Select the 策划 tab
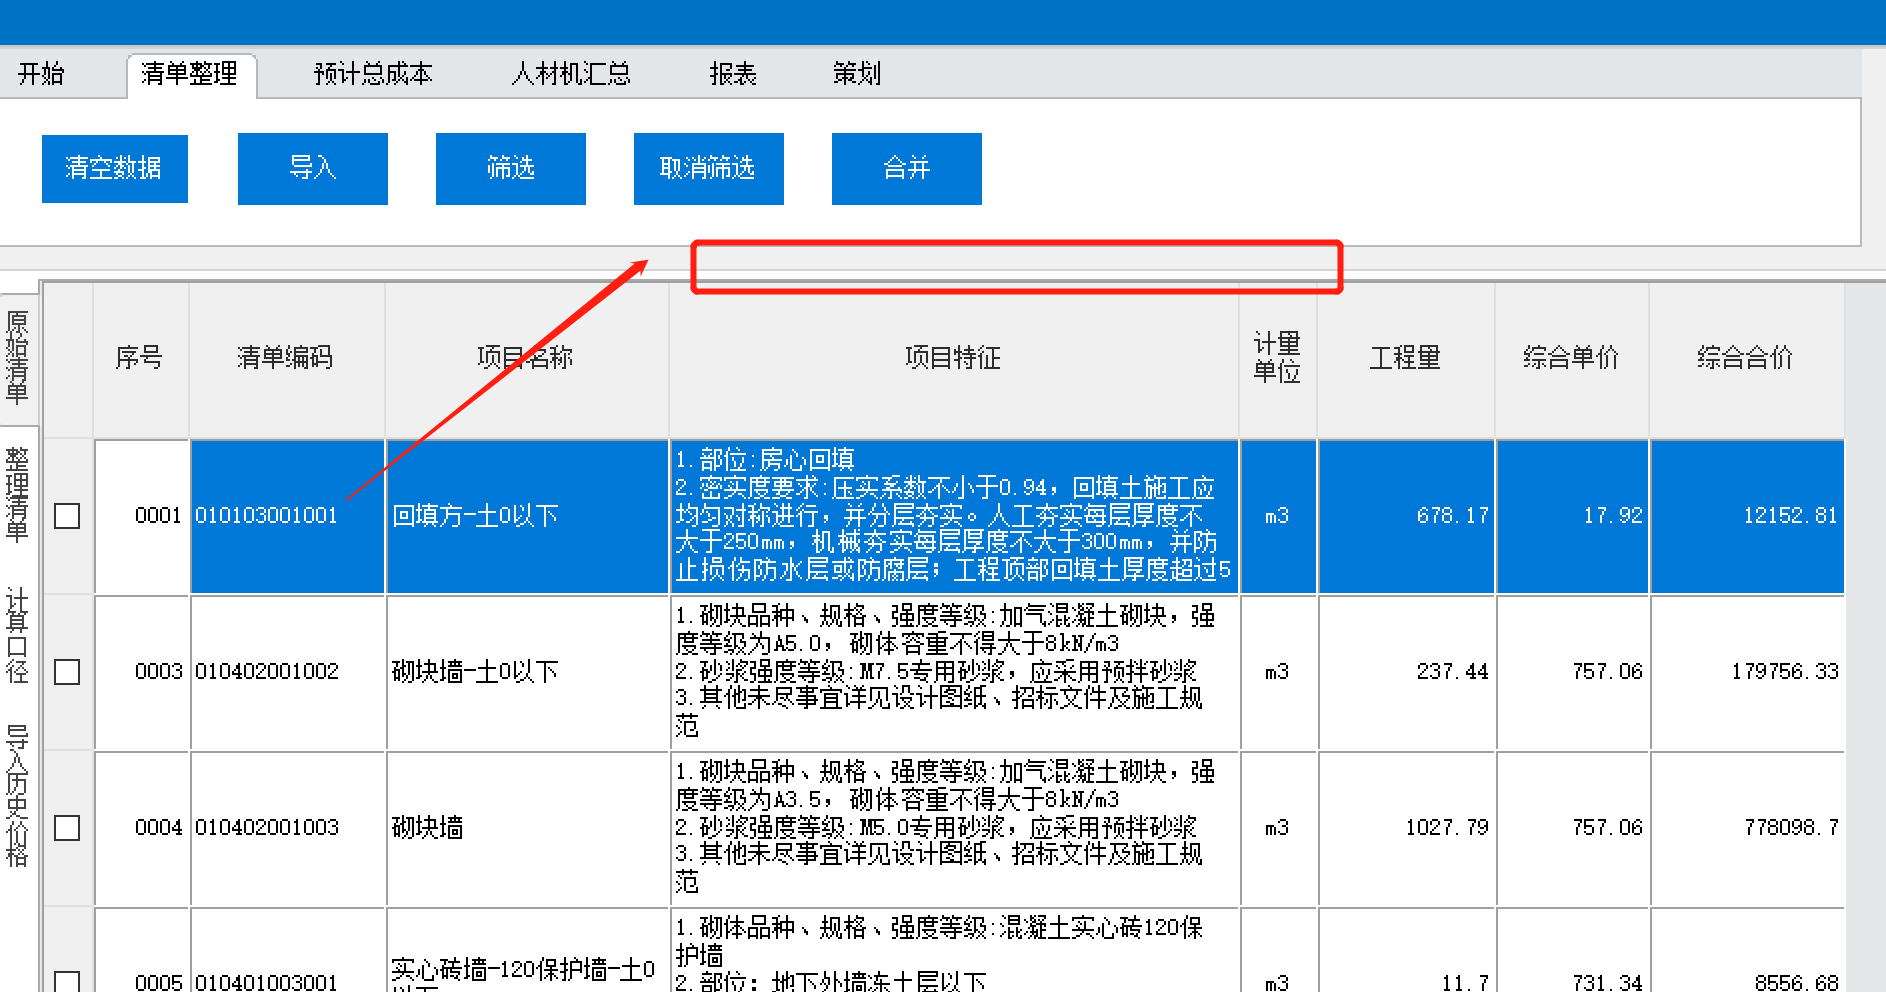1886x992 pixels. pyautogui.click(x=856, y=74)
